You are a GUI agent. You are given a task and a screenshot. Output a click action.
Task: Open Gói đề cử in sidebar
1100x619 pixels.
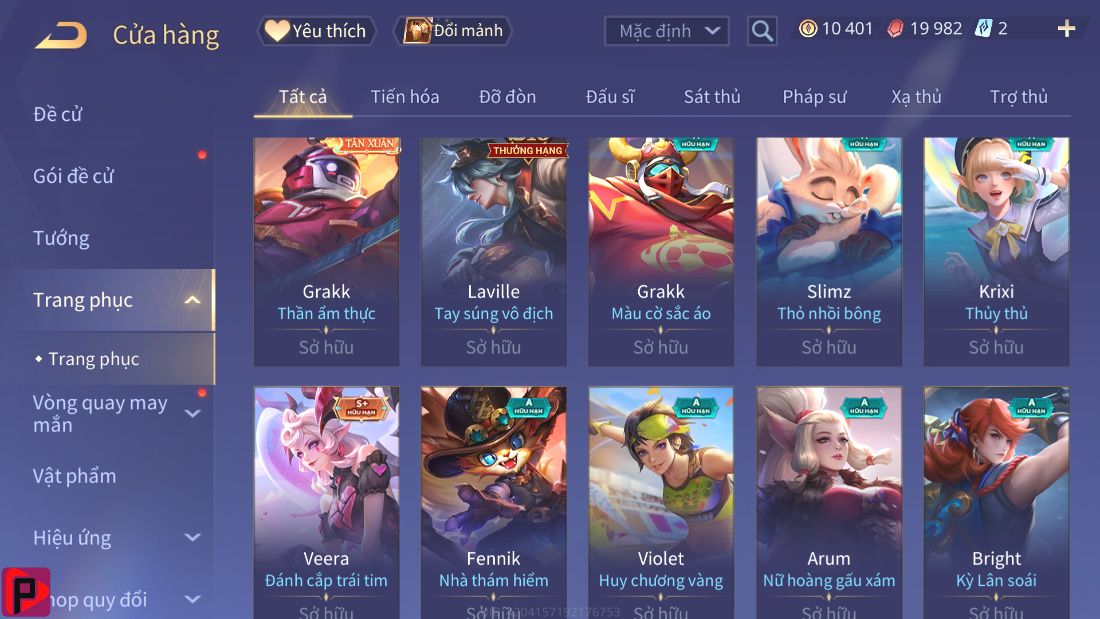[x=73, y=176]
